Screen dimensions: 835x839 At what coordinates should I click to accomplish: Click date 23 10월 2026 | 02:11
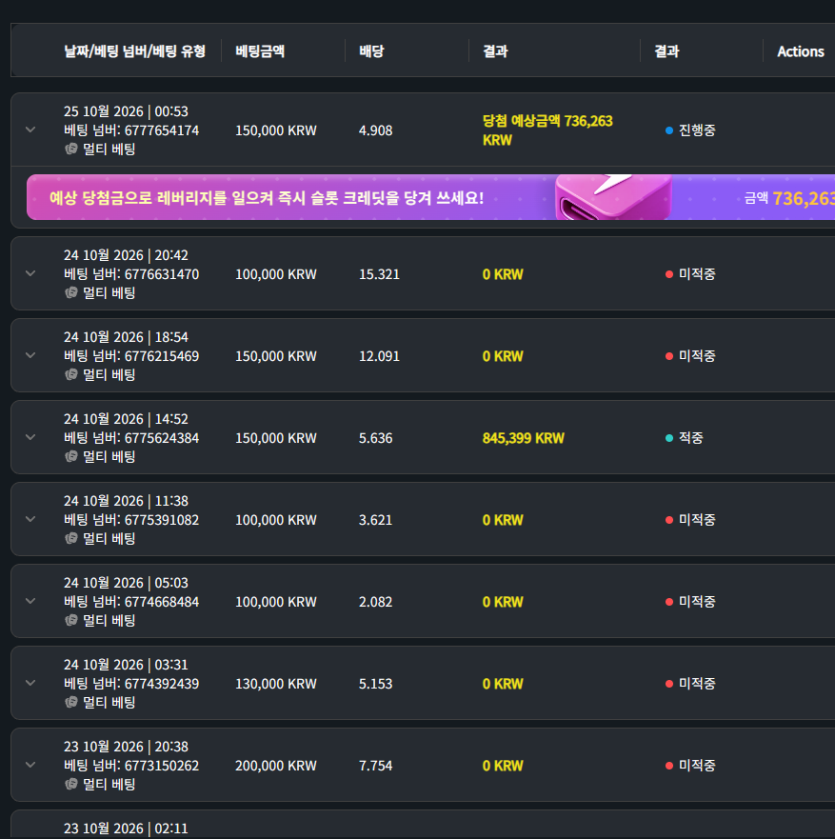[x=126, y=828]
